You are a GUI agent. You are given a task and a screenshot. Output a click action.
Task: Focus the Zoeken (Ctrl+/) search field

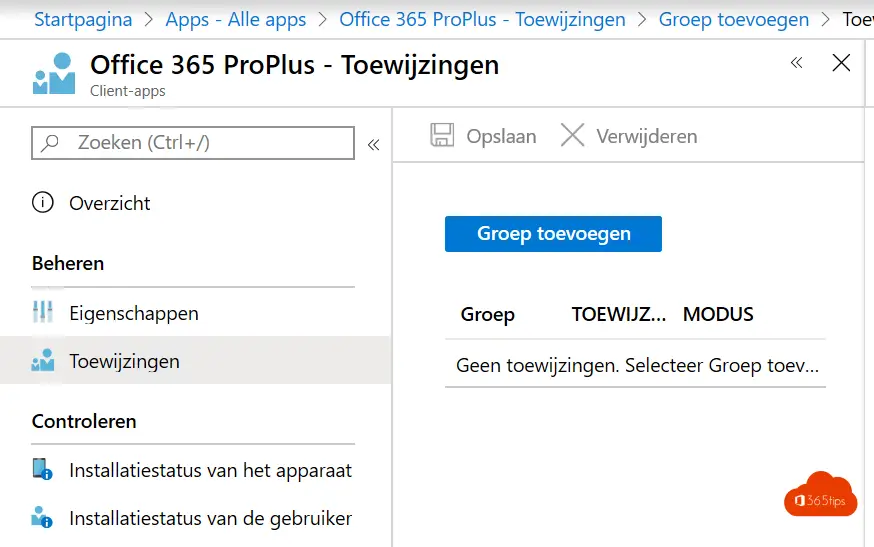click(x=193, y=143)
